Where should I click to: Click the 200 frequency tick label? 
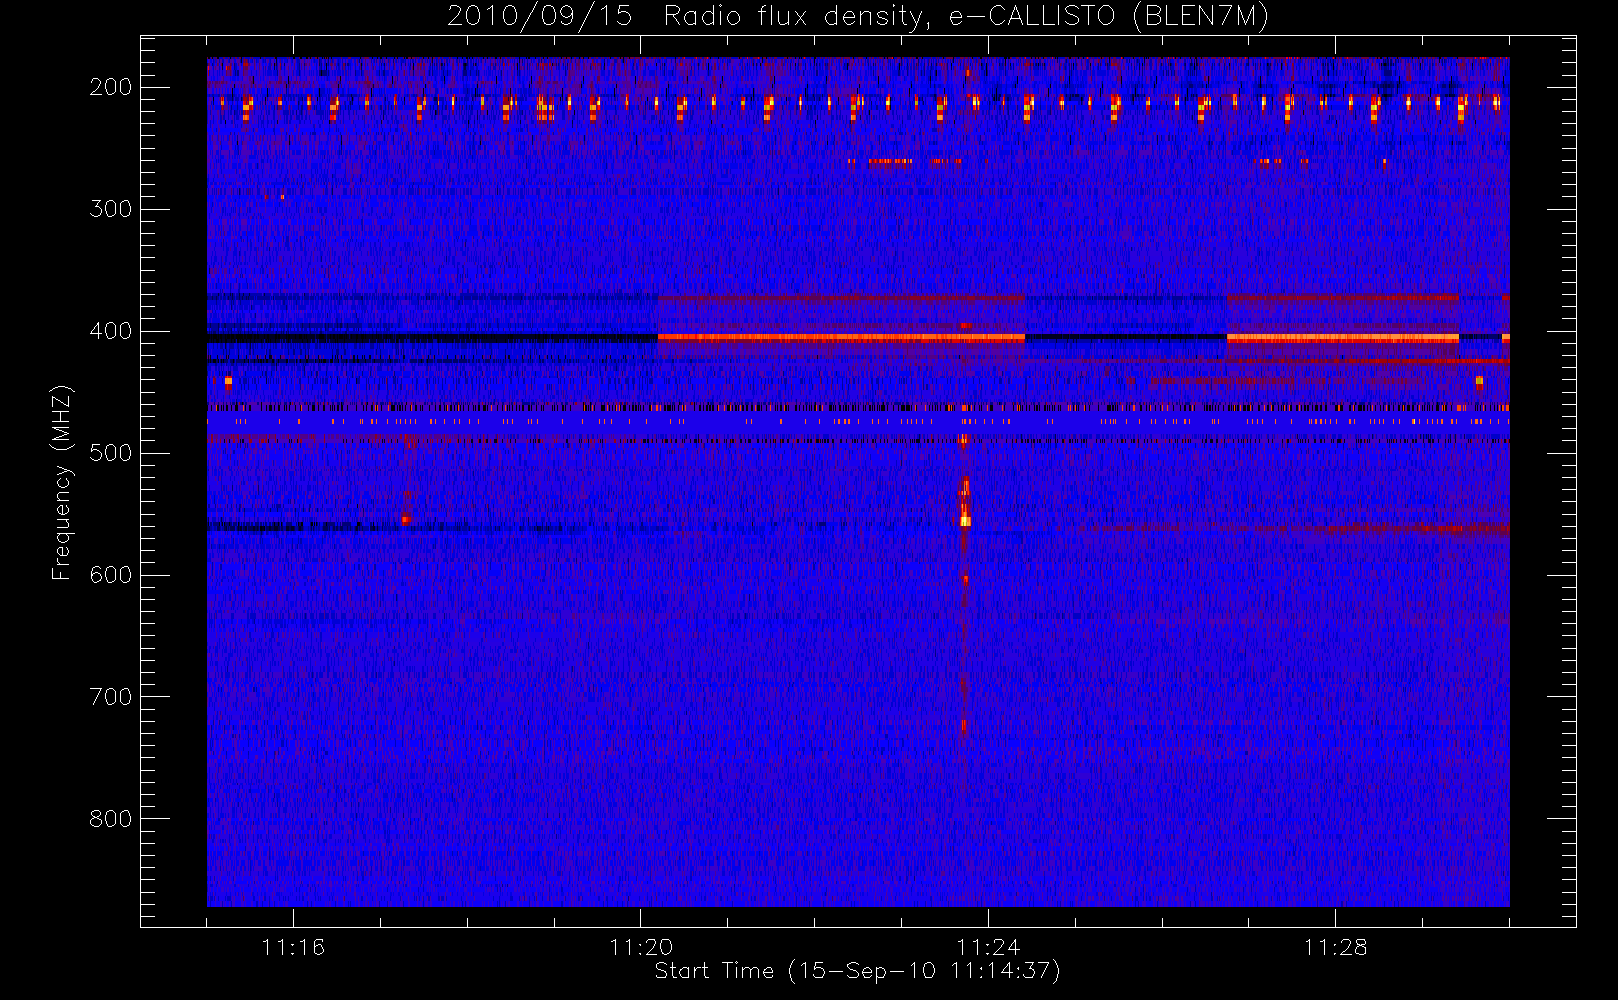111,87
